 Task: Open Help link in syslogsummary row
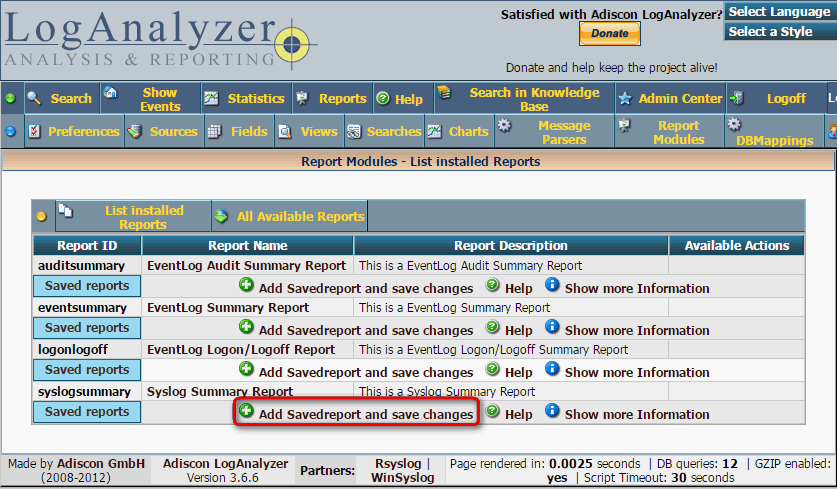518,414
